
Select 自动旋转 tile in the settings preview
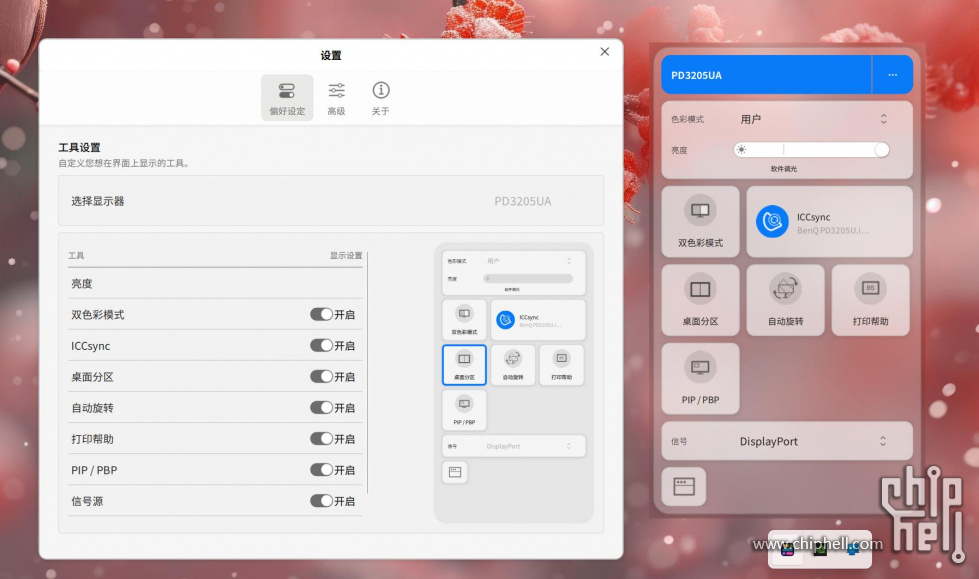click(x=513, y=365)
